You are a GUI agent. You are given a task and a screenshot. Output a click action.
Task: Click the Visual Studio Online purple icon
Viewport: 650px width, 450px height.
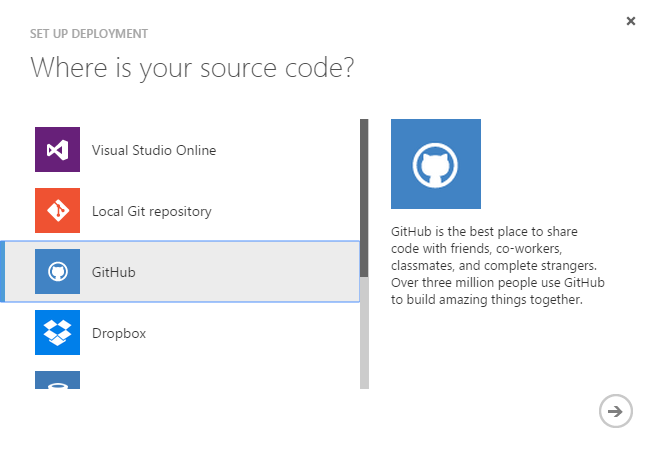click(57, 150)
